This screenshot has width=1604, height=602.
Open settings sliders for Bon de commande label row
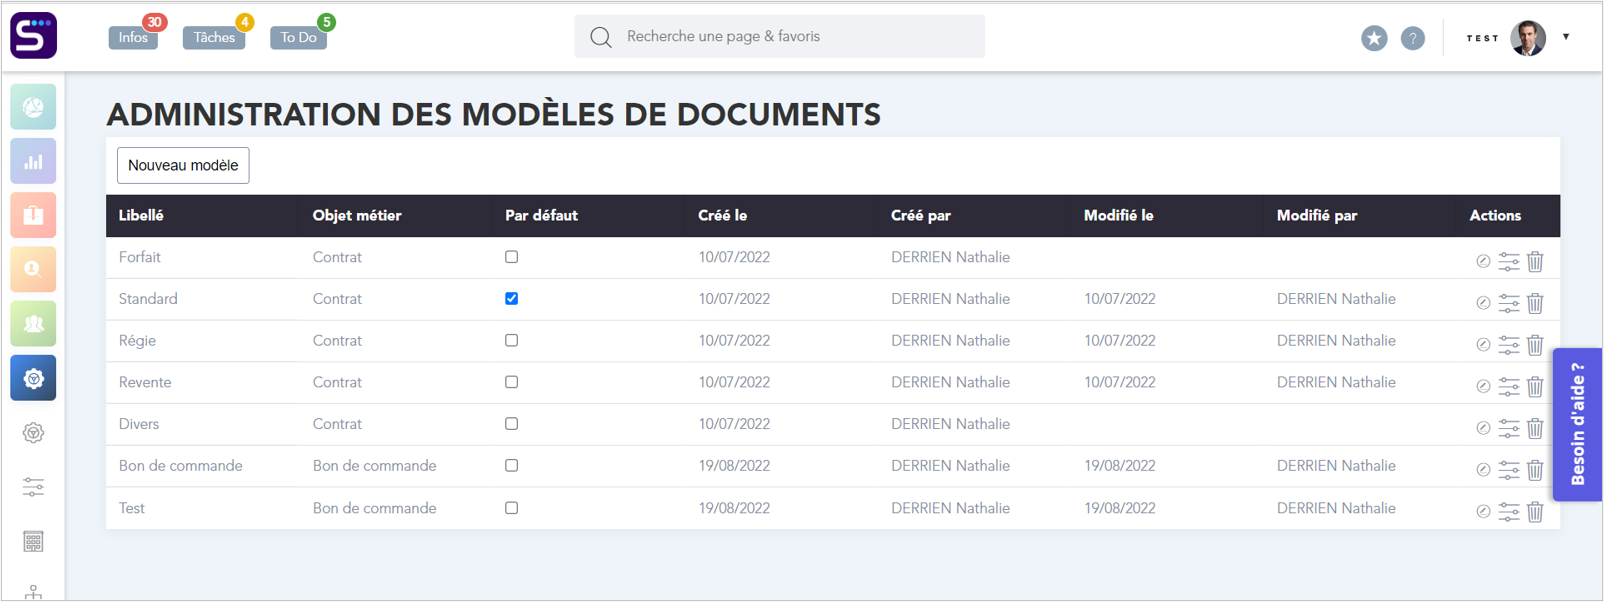point(1509,470)
